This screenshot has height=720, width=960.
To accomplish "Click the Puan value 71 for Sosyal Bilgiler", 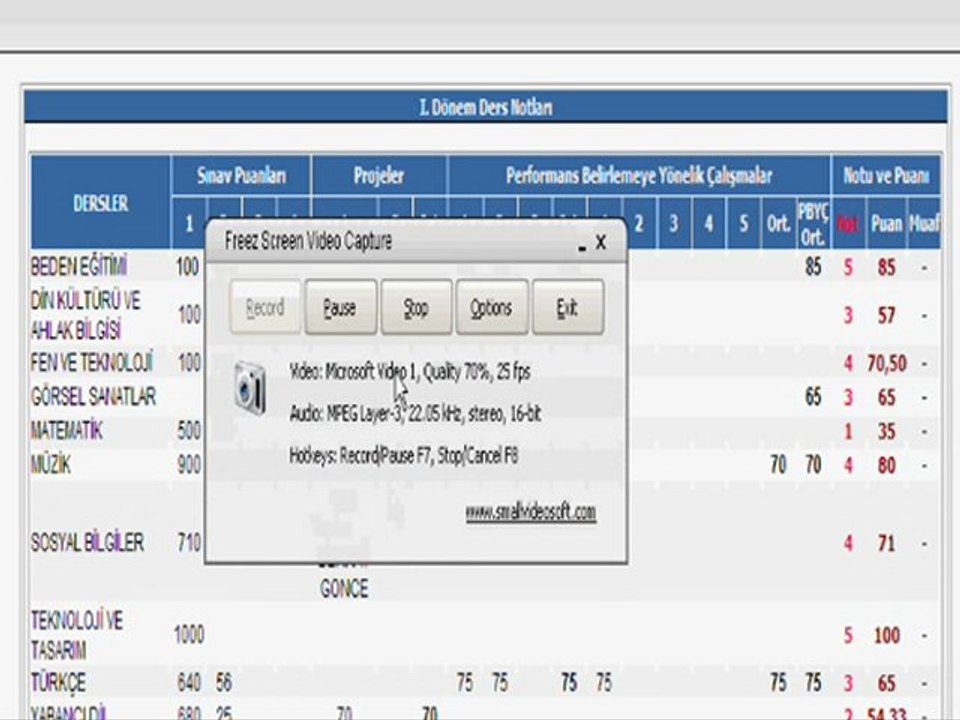I will (x=887, y=544).
